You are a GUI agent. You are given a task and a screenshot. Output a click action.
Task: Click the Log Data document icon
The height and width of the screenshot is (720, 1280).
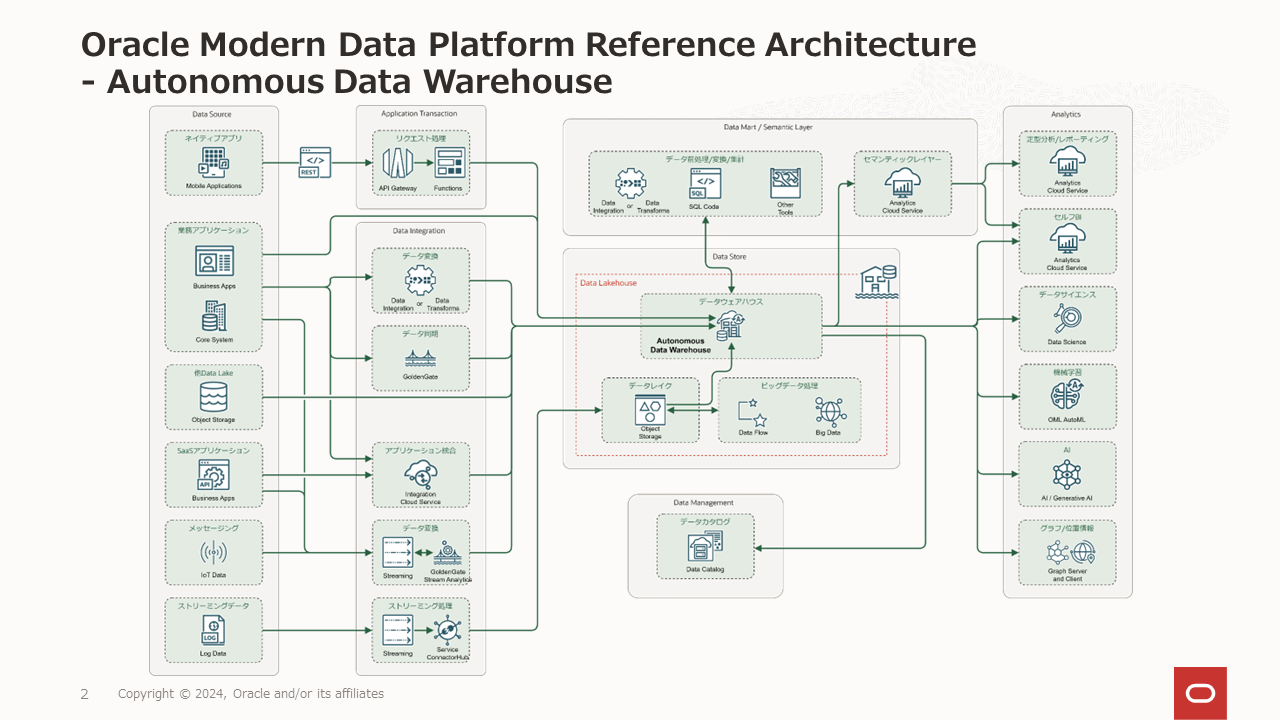click(x=212, y=632)
